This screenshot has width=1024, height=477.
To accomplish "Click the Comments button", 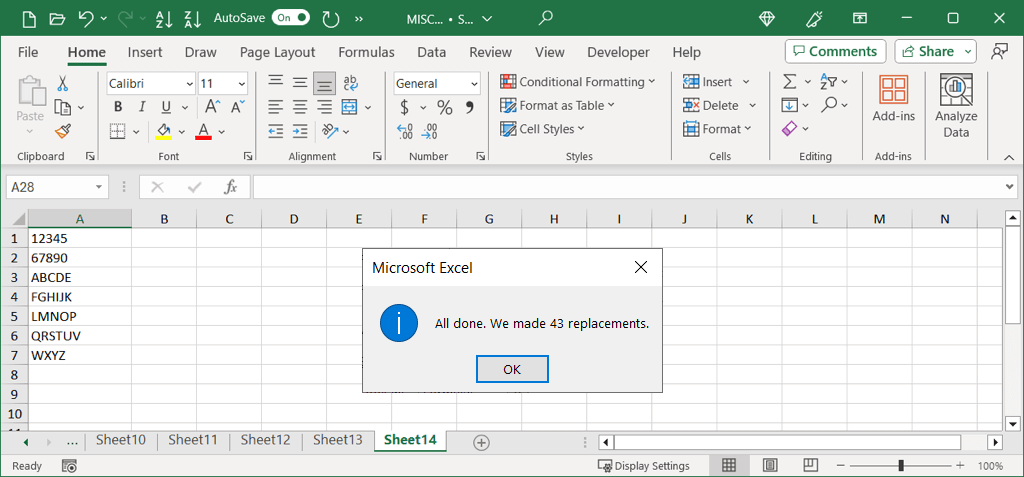I will click(835, 51).
